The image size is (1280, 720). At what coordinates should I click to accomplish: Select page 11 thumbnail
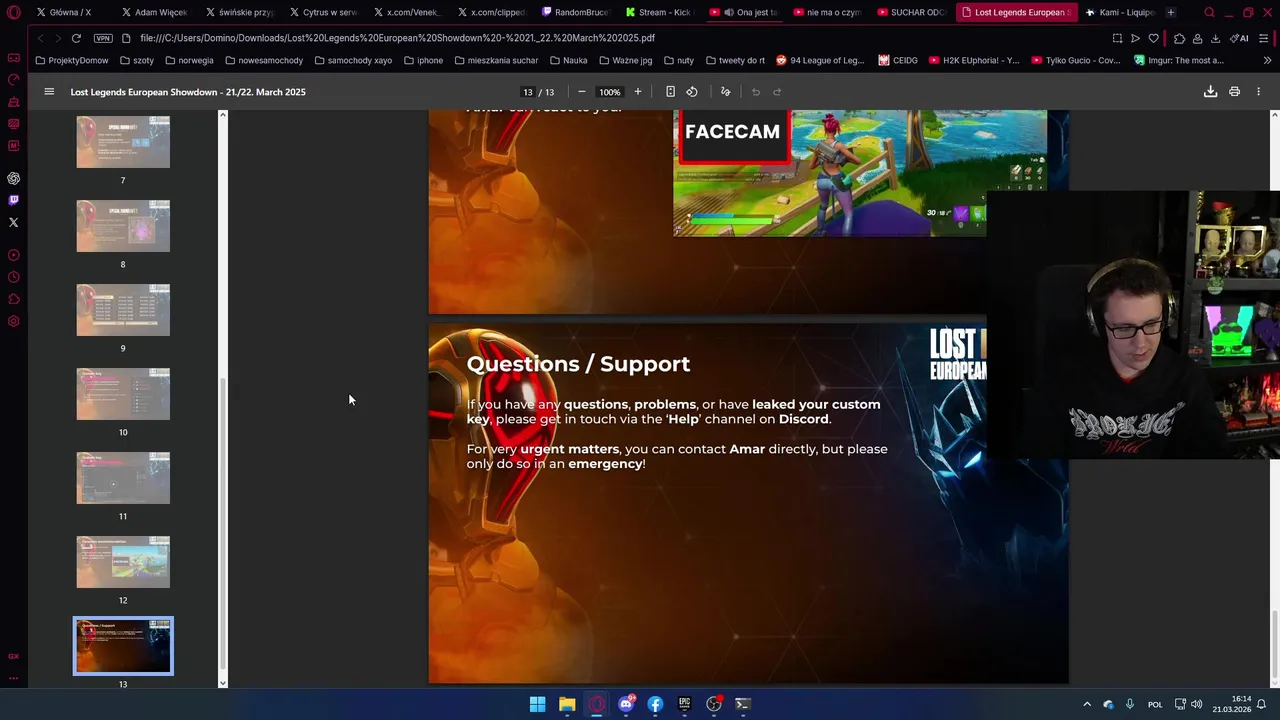click(123, 478)
